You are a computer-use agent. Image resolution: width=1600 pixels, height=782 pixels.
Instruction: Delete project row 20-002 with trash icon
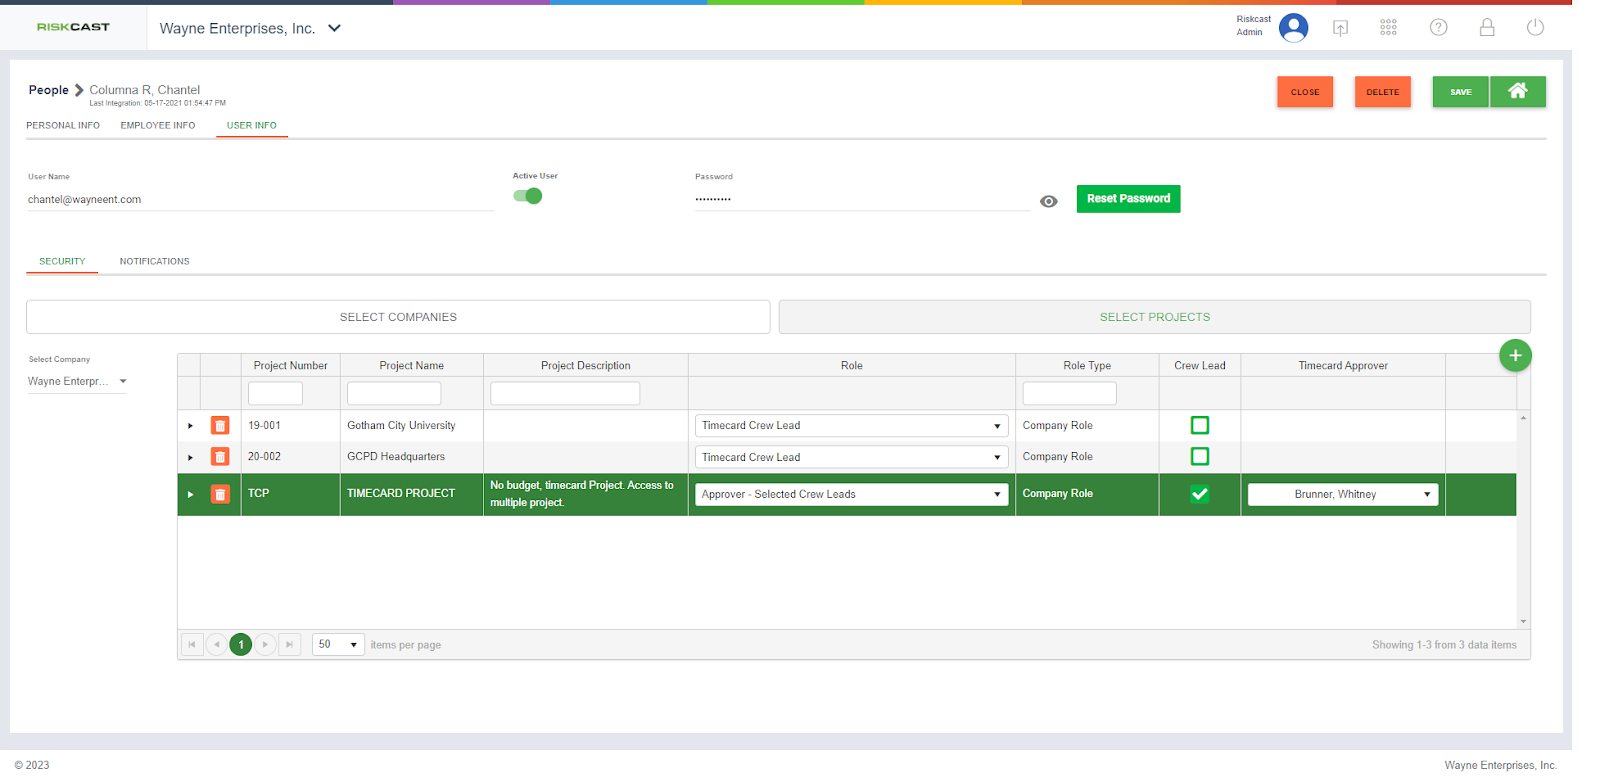220,457
